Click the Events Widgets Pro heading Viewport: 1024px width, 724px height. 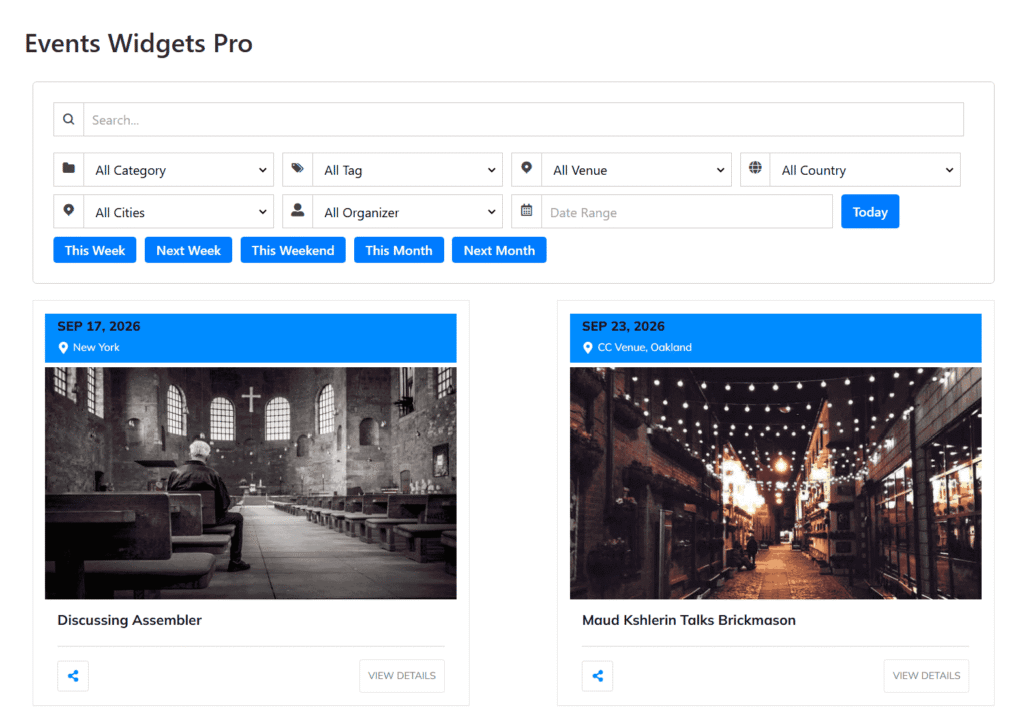[138, 44]
